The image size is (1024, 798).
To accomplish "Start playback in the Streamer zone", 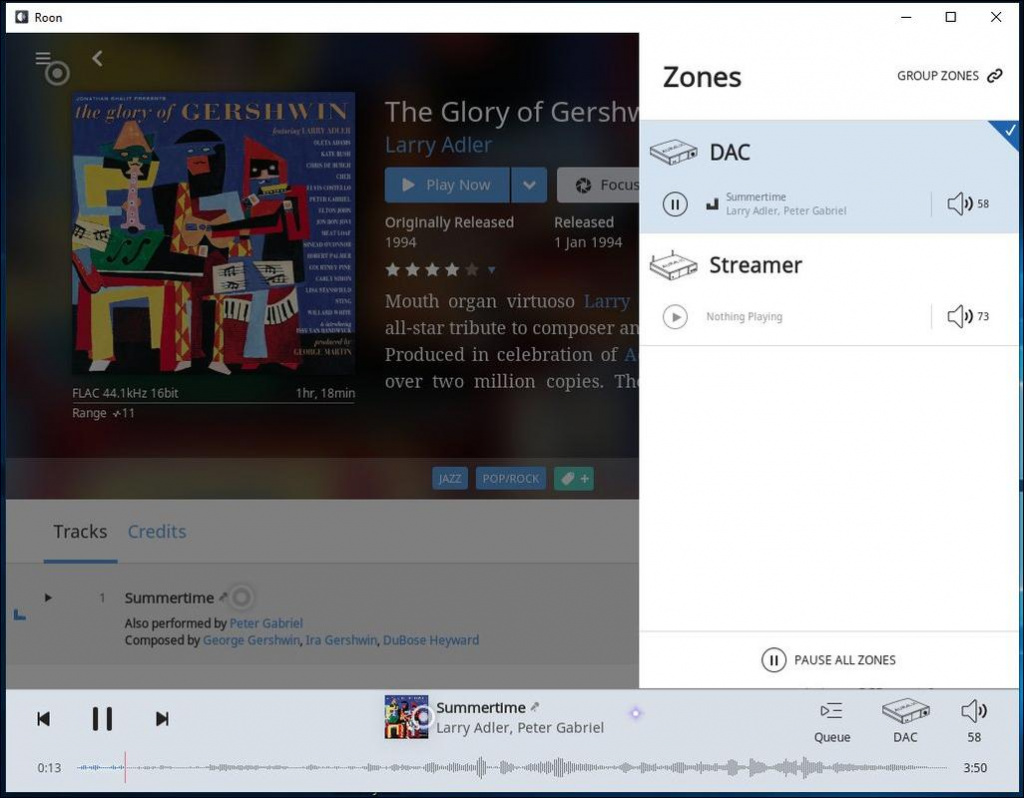I will click(x=675, y=317).
